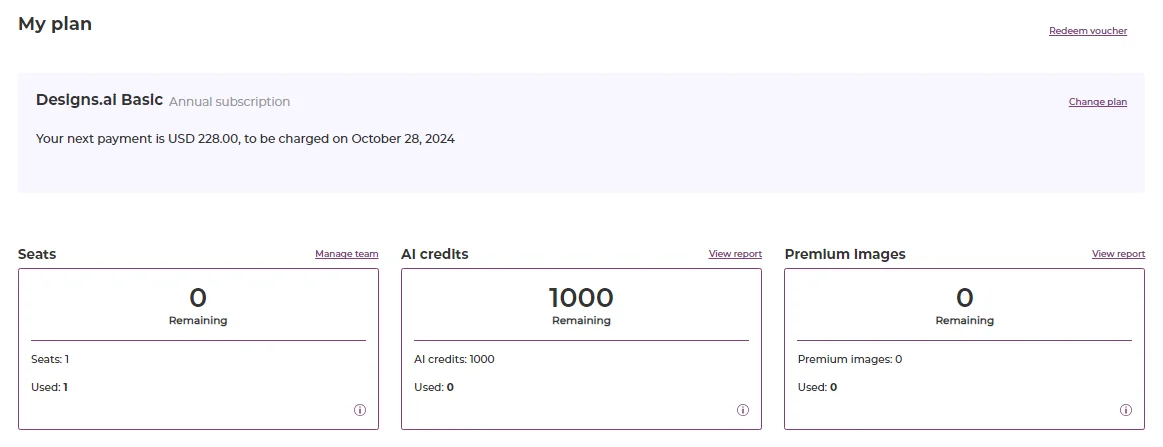Image resolution: width=1163 pixels, height=447 pixels.
Task: Click Used: 0 in AI credits card
Action: pos(434,387)
